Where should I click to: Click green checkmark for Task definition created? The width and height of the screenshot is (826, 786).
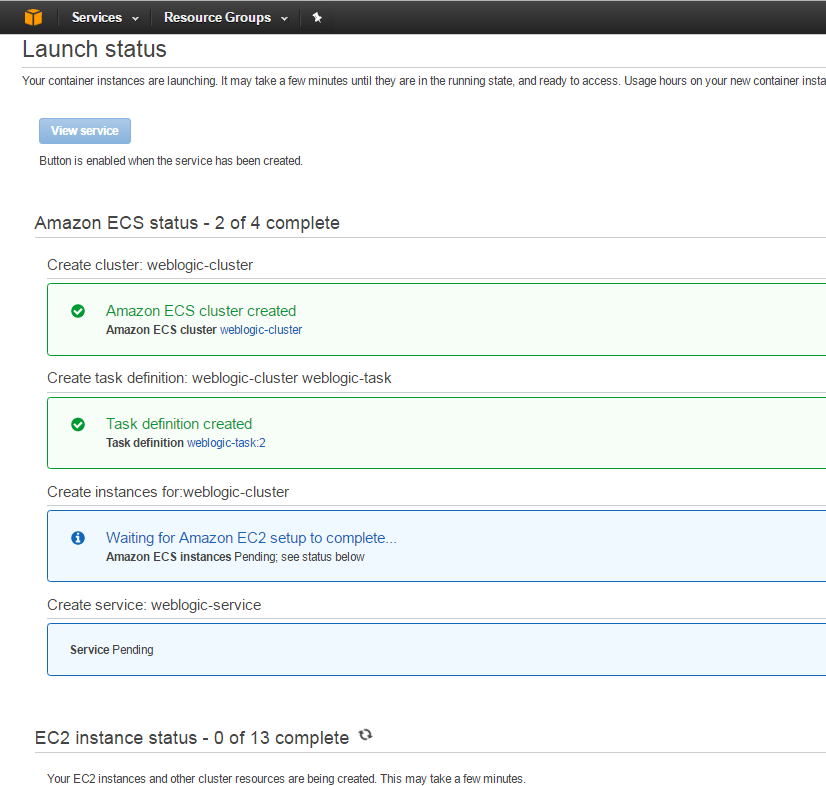[x=78, y=424]
